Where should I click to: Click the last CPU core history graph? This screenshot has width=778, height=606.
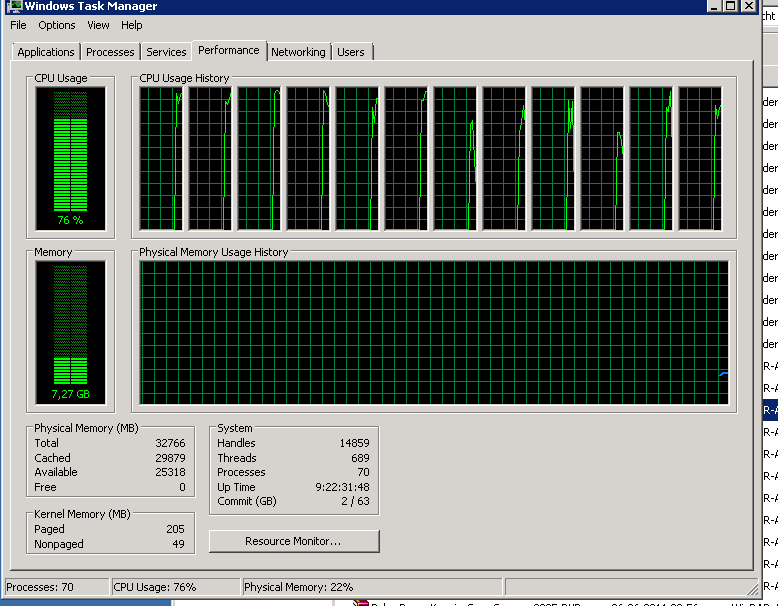click(700, 159)
